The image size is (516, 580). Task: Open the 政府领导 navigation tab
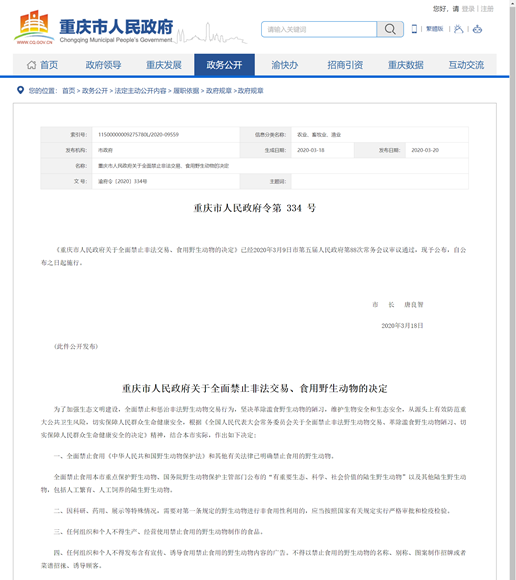pyautogui.click(x=103, y=65)
